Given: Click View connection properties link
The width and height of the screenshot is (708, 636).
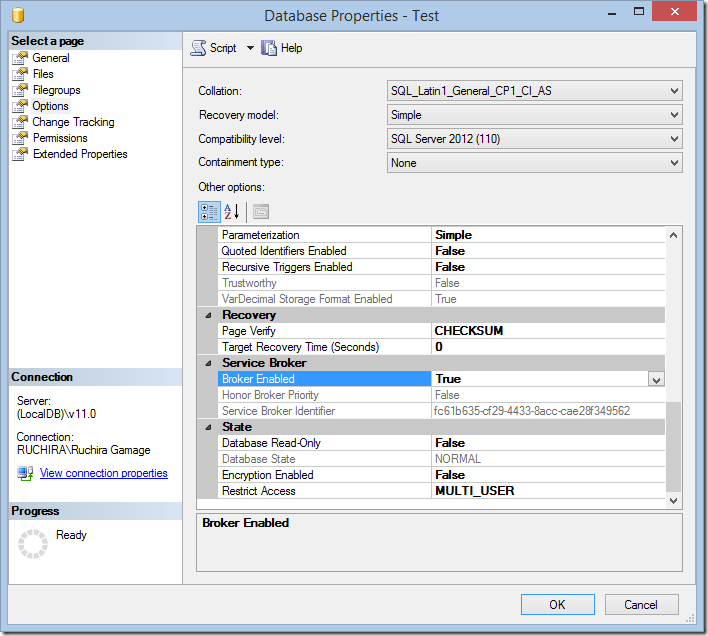Looking at the screenshot, I should coord(104,473).
